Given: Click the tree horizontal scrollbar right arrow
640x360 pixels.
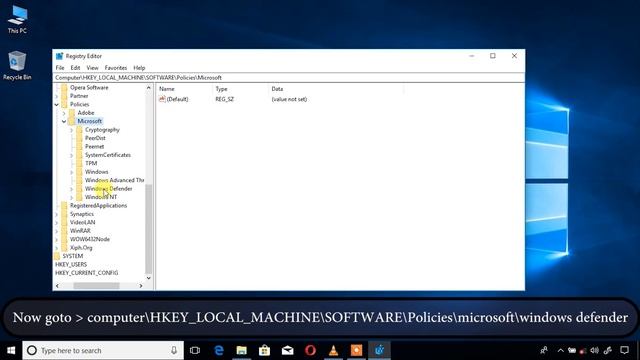Looking at the screenshot, I should pos(141,286).
